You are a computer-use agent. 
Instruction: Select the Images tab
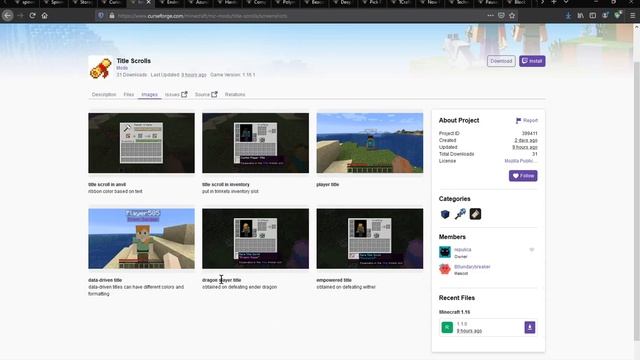(x=149, y=94)
